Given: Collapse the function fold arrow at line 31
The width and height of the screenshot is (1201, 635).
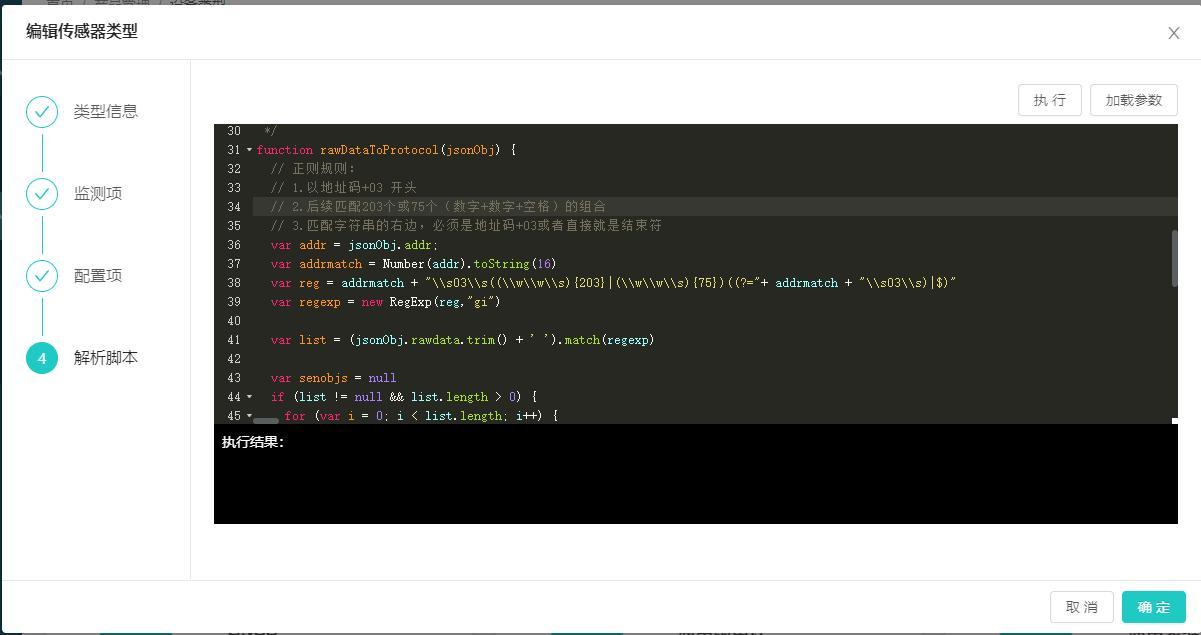Looking at the screenshot, I should tap(249, 150).
